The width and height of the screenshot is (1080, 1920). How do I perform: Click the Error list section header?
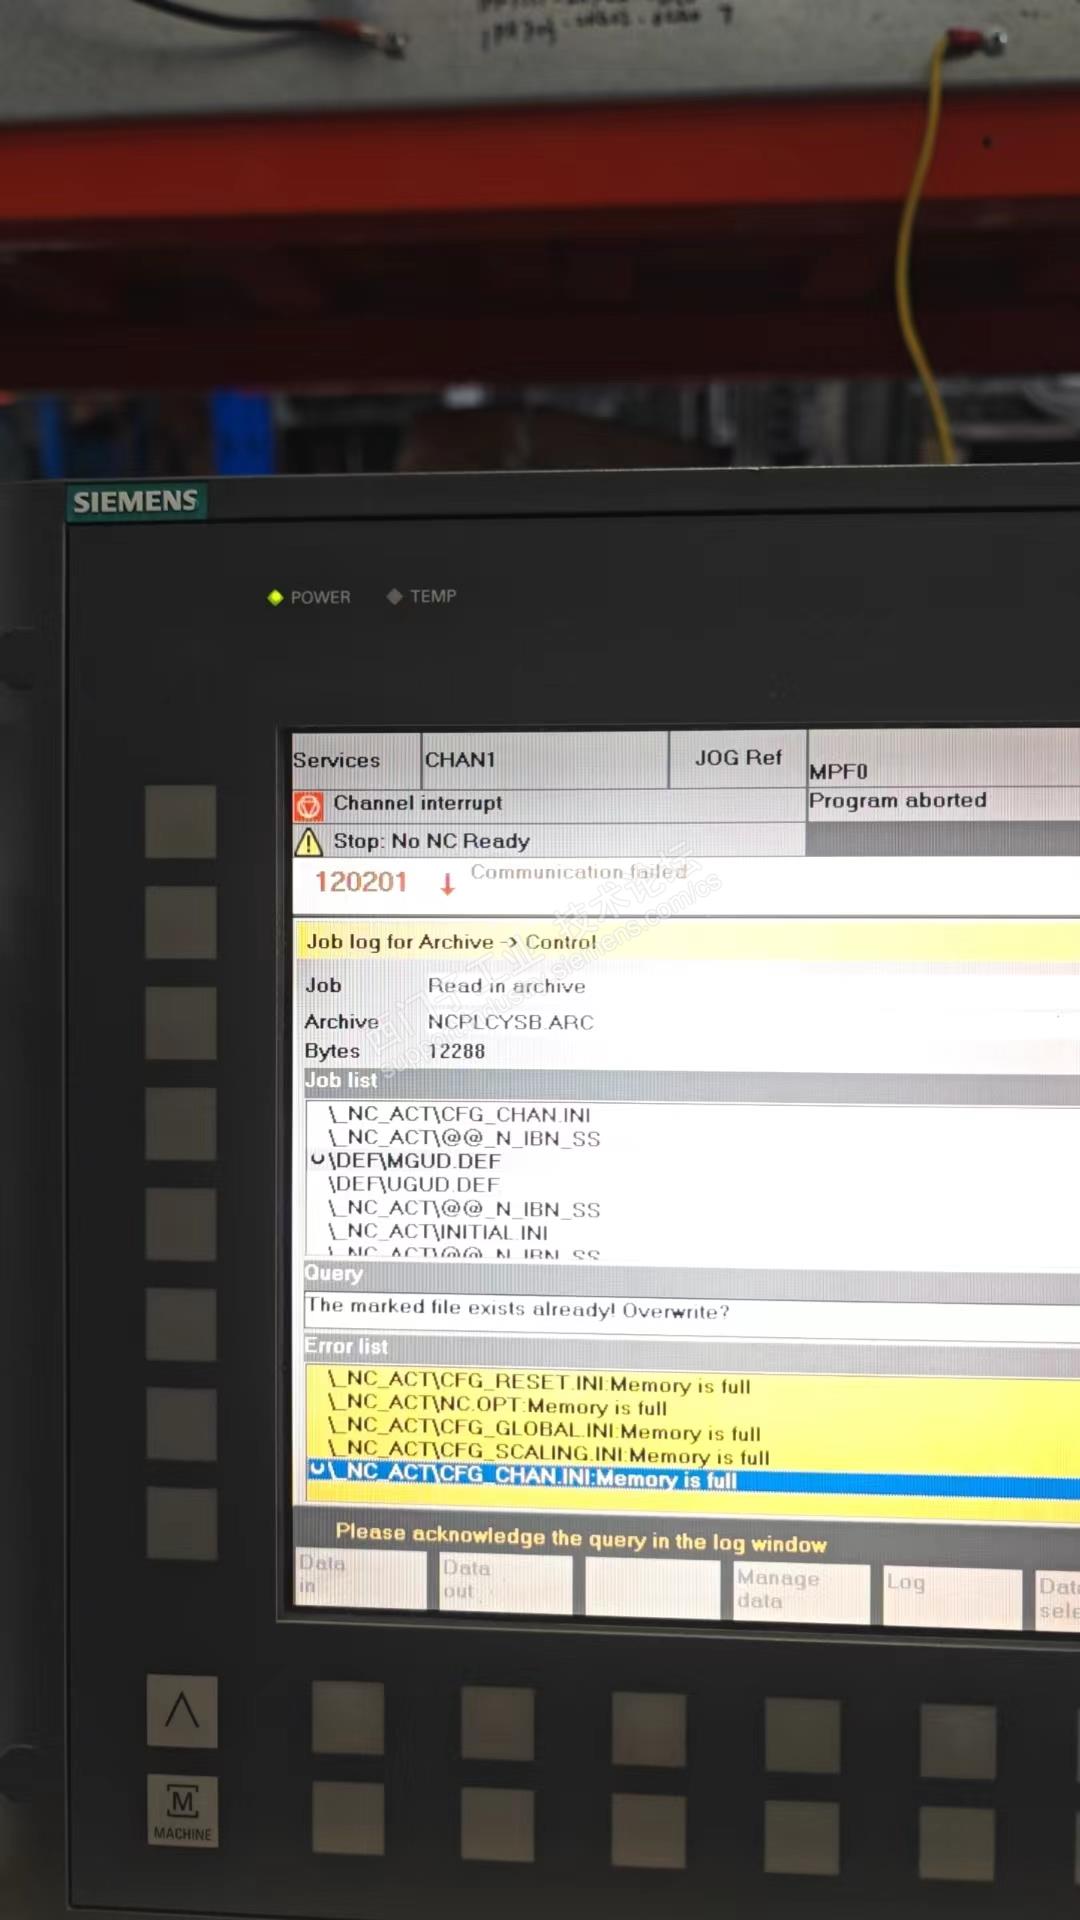[x=691, y=1351]
